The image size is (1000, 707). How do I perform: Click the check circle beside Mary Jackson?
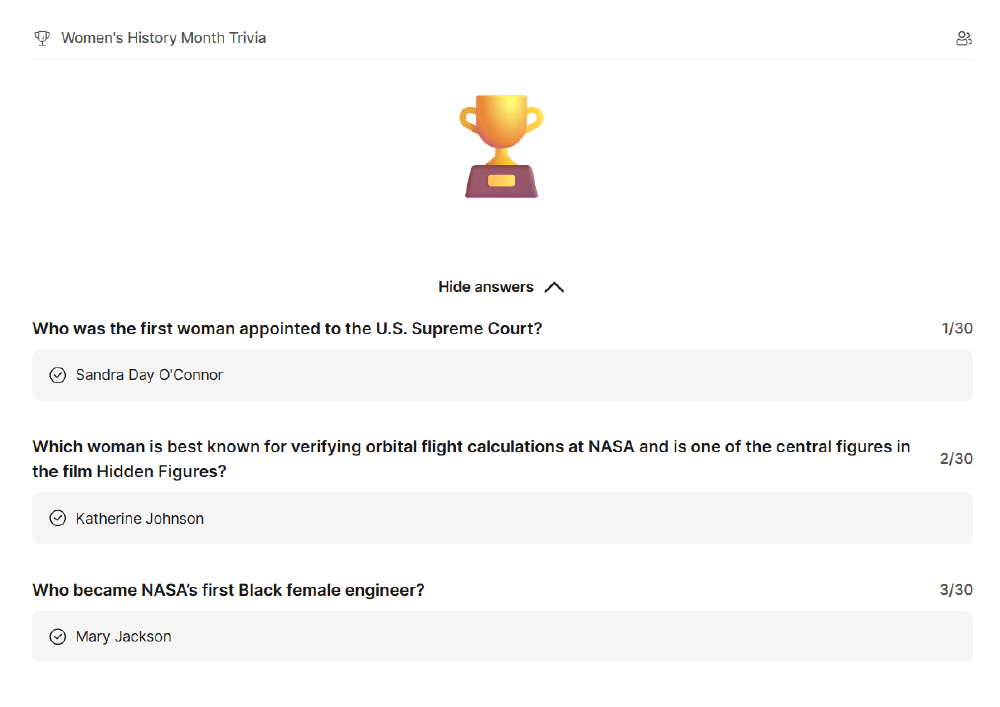(58, 636)
